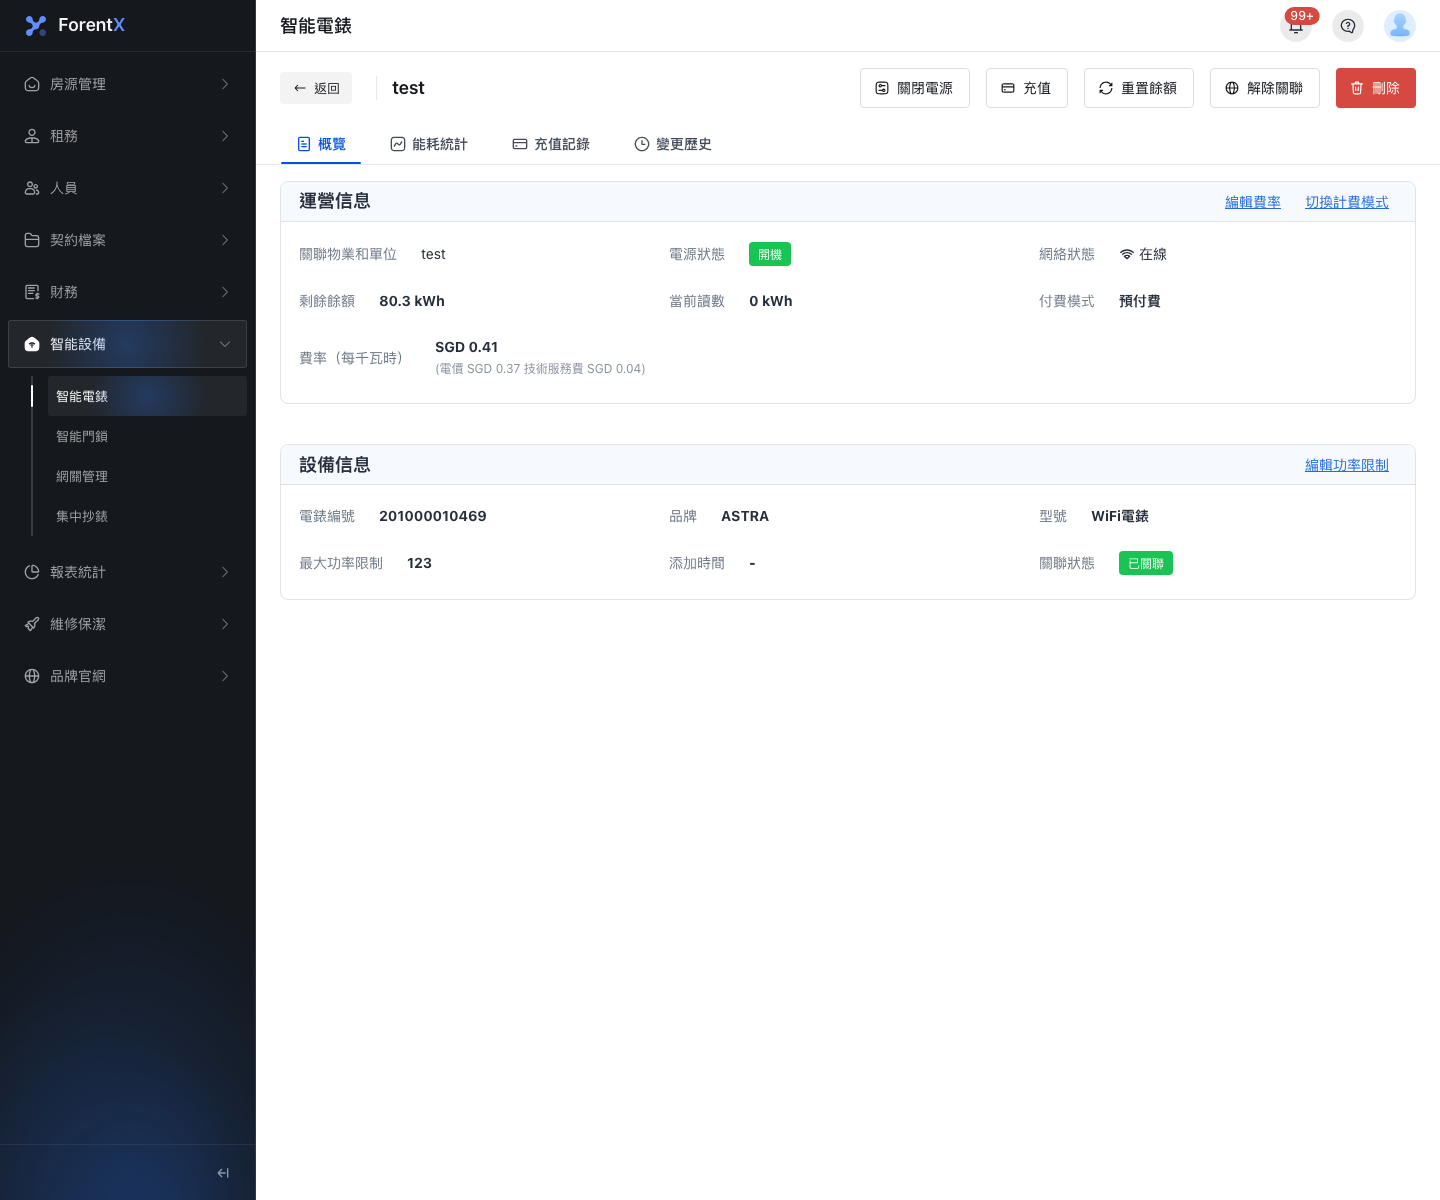
Task: Click the 品牌官網 globe icon
Action: coord(32,676)
